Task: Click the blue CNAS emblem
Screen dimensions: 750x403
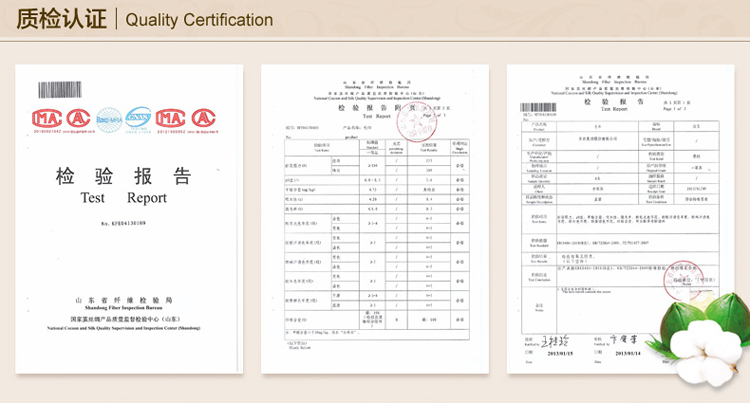Action: tap(138, 118)
